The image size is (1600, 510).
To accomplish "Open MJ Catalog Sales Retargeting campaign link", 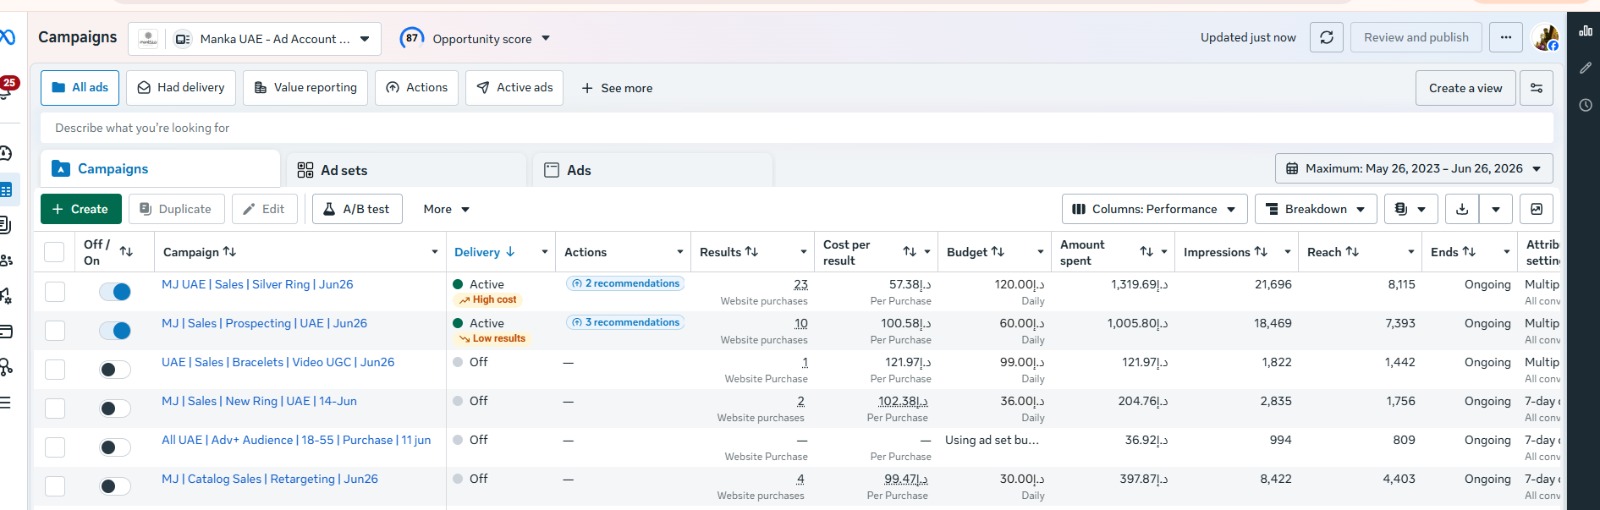I will click(x=270, y=479).
